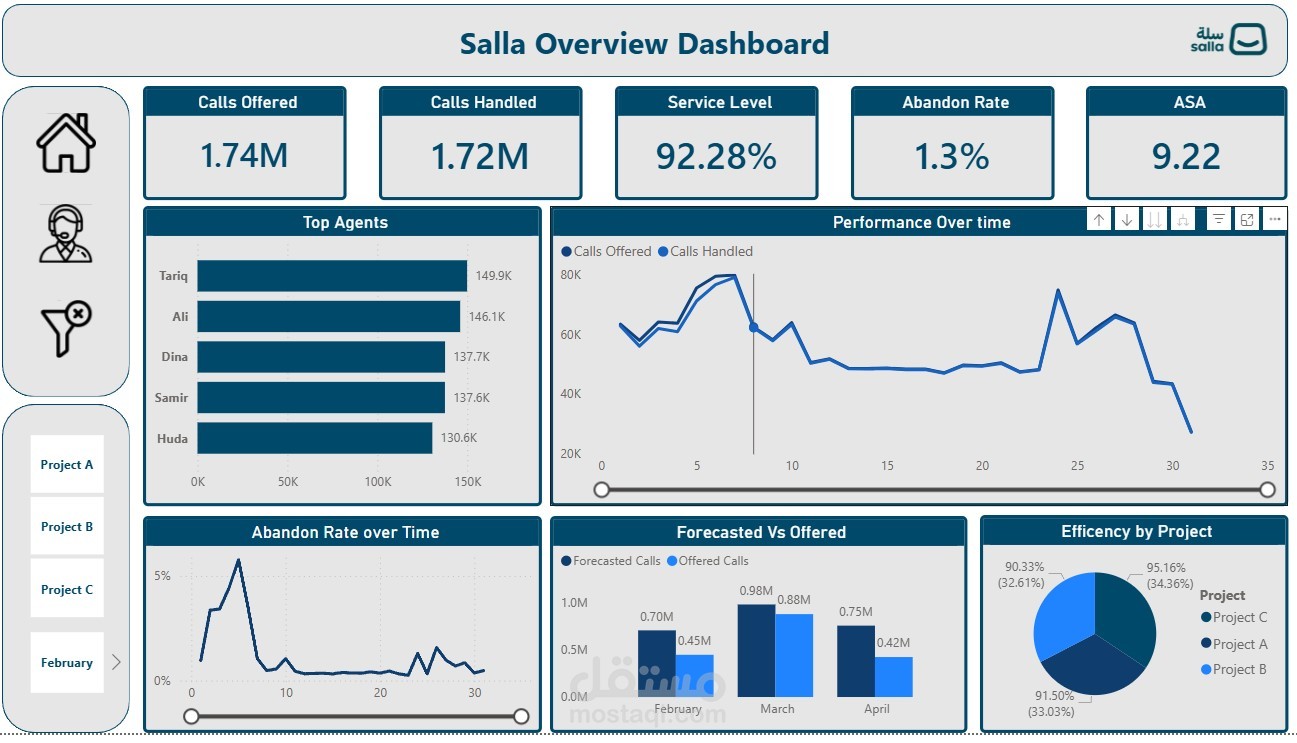Select February forecasted bar labeled 0.70M
1297x743 pixels.
656,663
